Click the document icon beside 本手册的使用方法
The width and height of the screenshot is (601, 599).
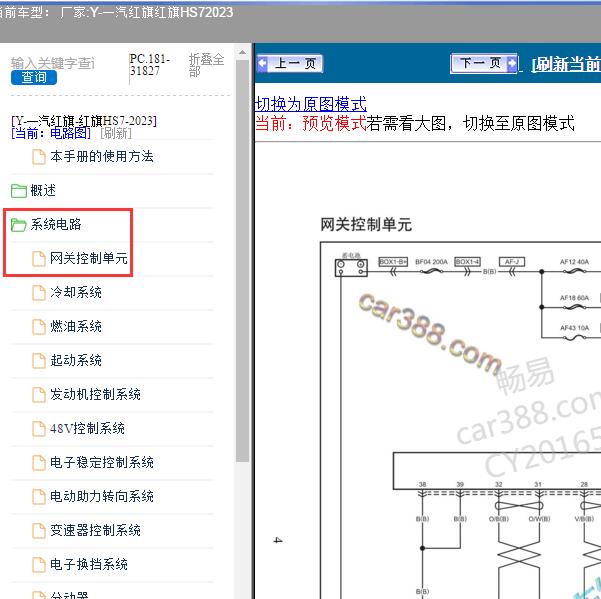point(38,157)
